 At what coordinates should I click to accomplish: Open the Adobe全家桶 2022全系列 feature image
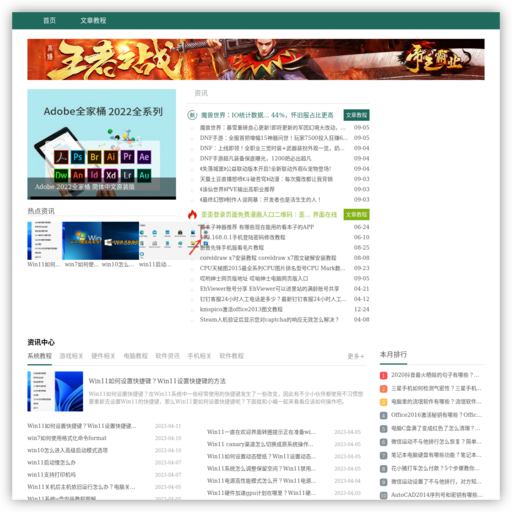[x=102, y=144]
